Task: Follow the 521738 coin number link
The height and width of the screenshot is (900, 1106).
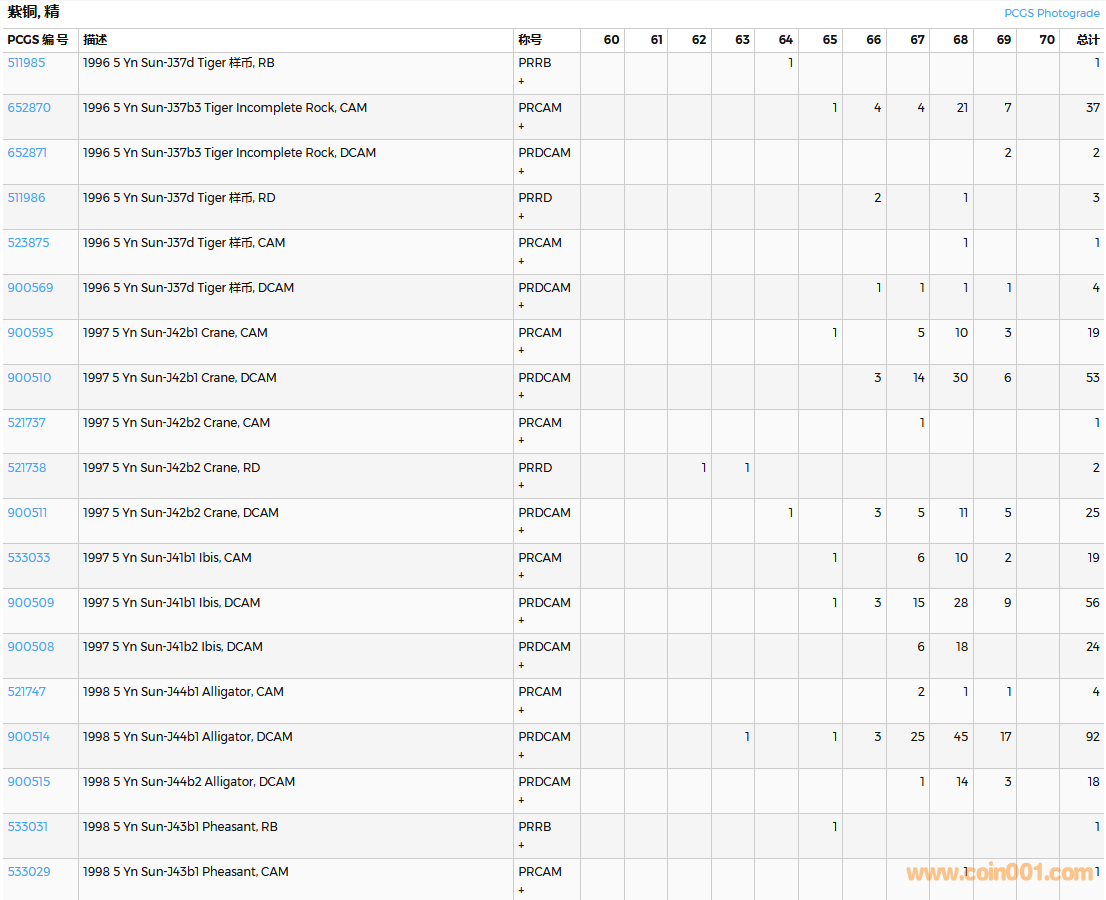Action: (27, 468)
